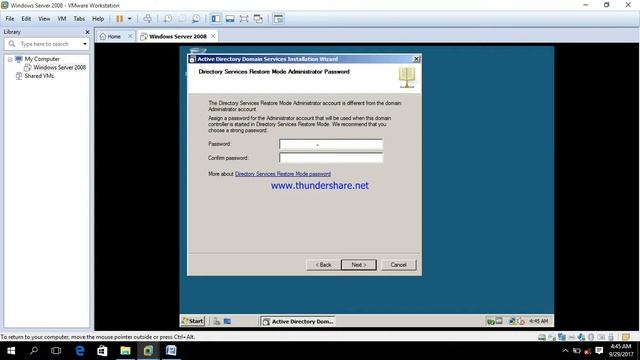
Task: Select Windows Server 2008 in library tree
Action: pos(60,67)
